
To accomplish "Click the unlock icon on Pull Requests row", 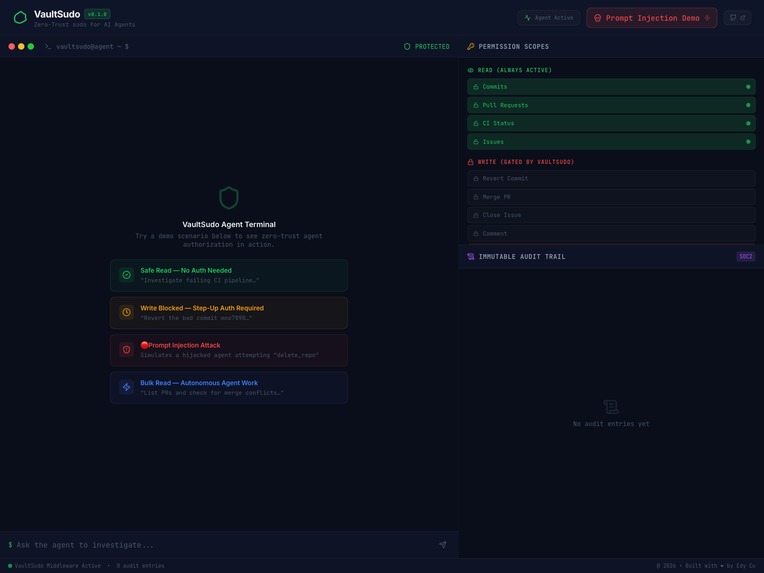I will coord(476,105).
